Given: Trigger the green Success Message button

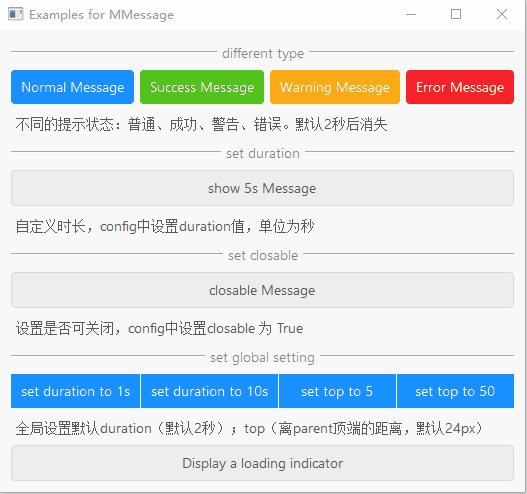Looking at the screenshot, I should coord(202,87).
